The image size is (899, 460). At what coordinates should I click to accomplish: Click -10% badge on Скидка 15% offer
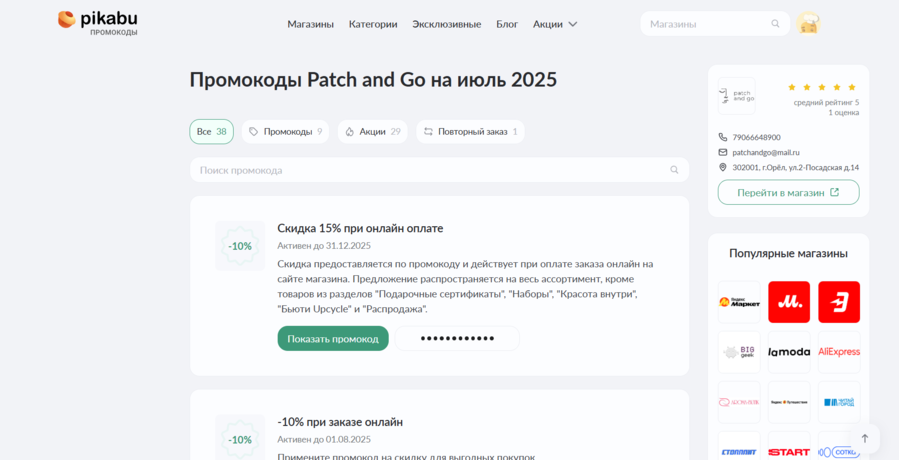click(x=240, y=246)
